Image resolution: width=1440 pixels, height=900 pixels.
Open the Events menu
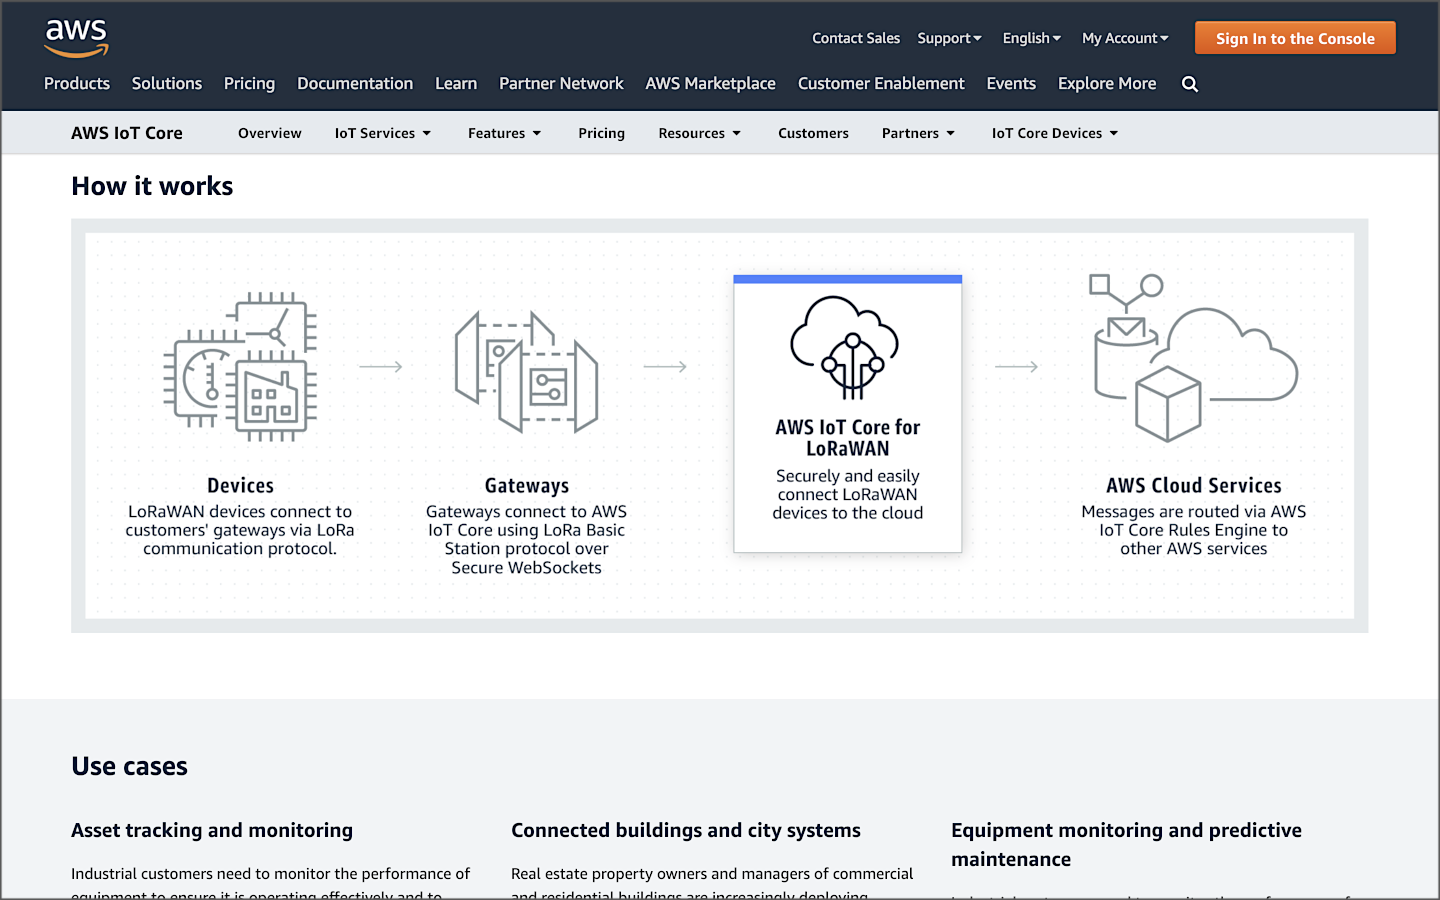coord(1011,84)
